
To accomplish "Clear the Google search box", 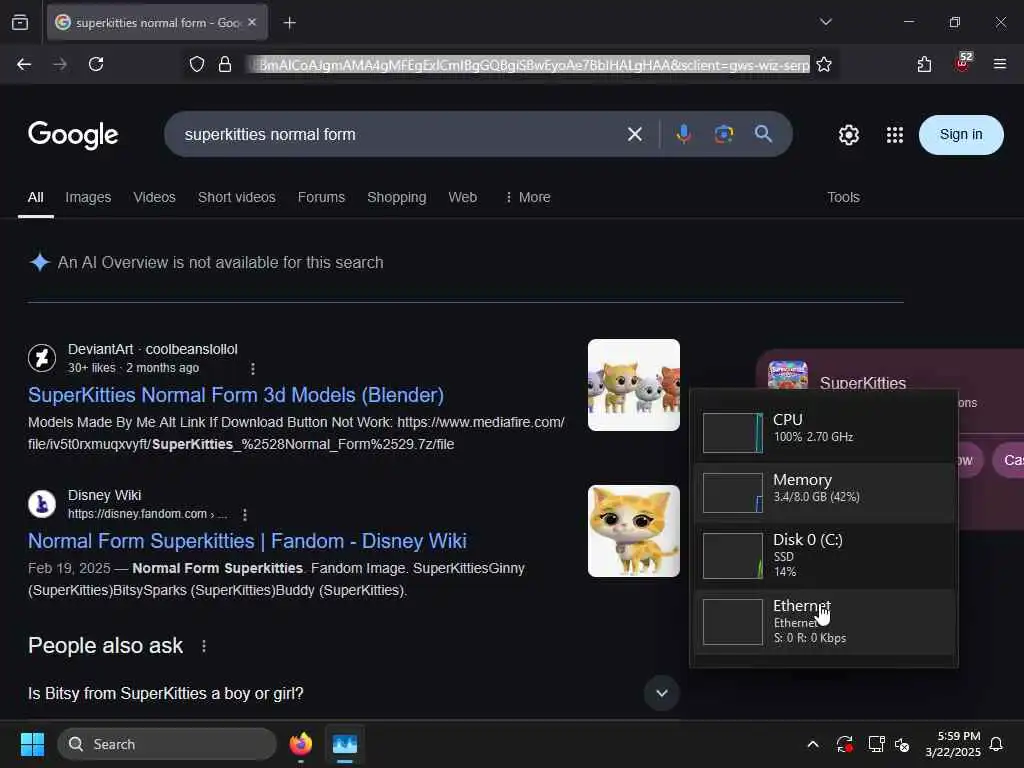I will (635, 135).
